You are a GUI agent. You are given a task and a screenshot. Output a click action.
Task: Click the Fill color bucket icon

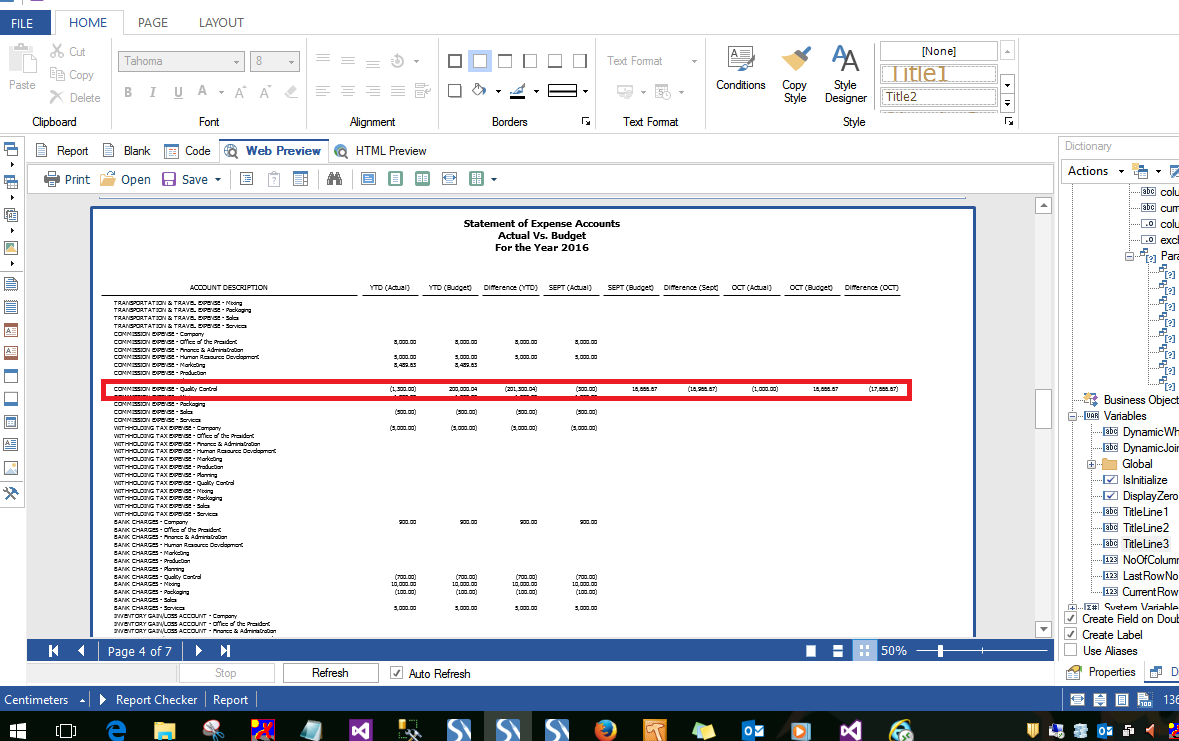point(479,91)
